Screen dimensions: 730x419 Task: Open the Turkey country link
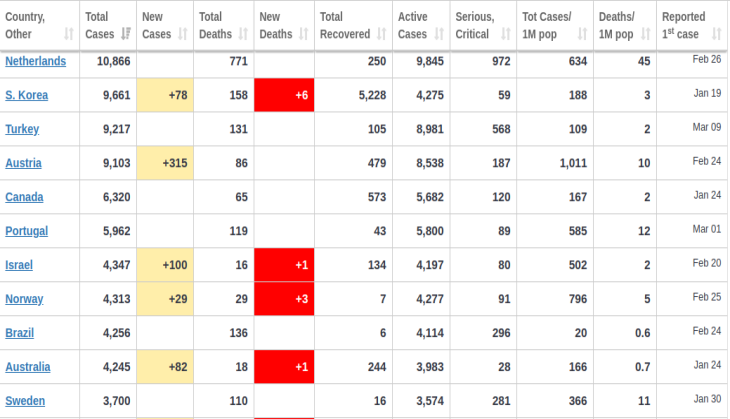[x=22, y=129]
